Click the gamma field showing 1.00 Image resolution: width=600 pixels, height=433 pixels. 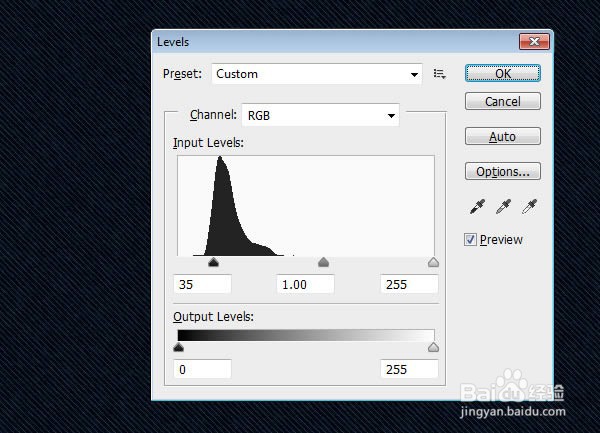coord(305,284)
